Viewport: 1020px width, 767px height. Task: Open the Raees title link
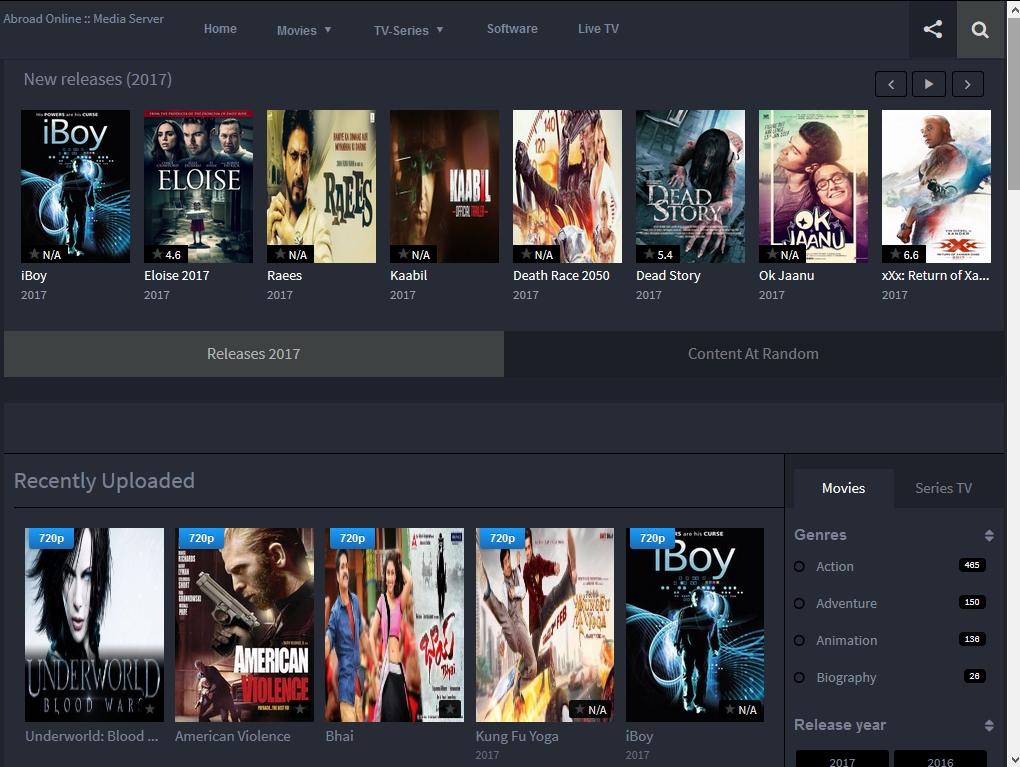tap(284, 276)
